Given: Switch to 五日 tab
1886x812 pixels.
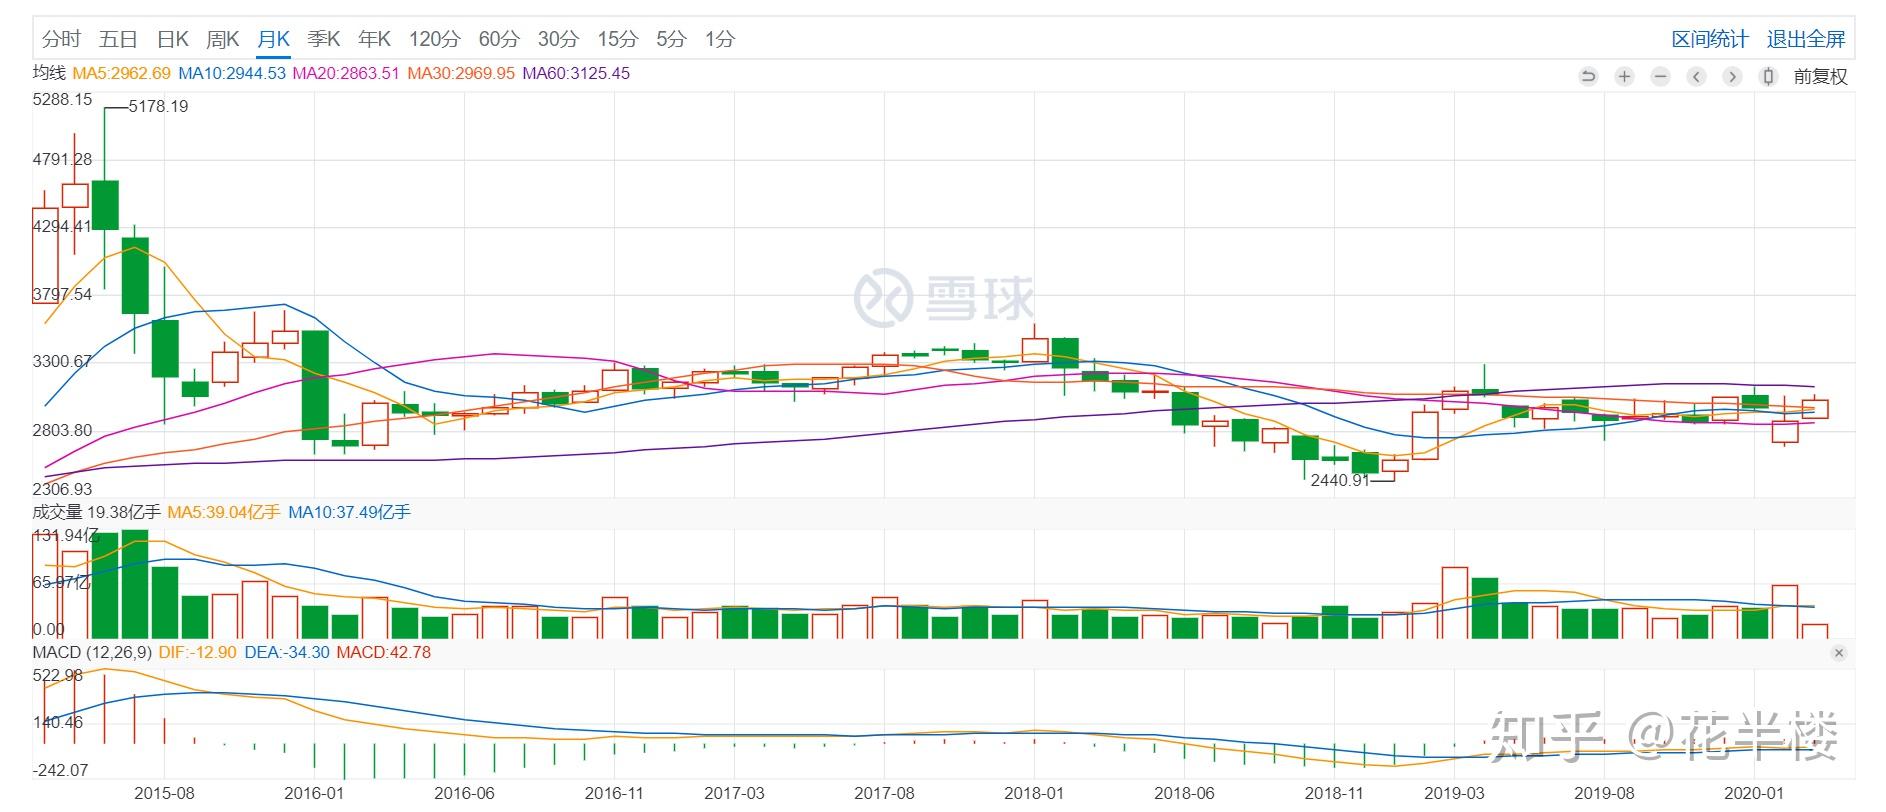Looking at the screenshot, I should click(x=118, y=39).
